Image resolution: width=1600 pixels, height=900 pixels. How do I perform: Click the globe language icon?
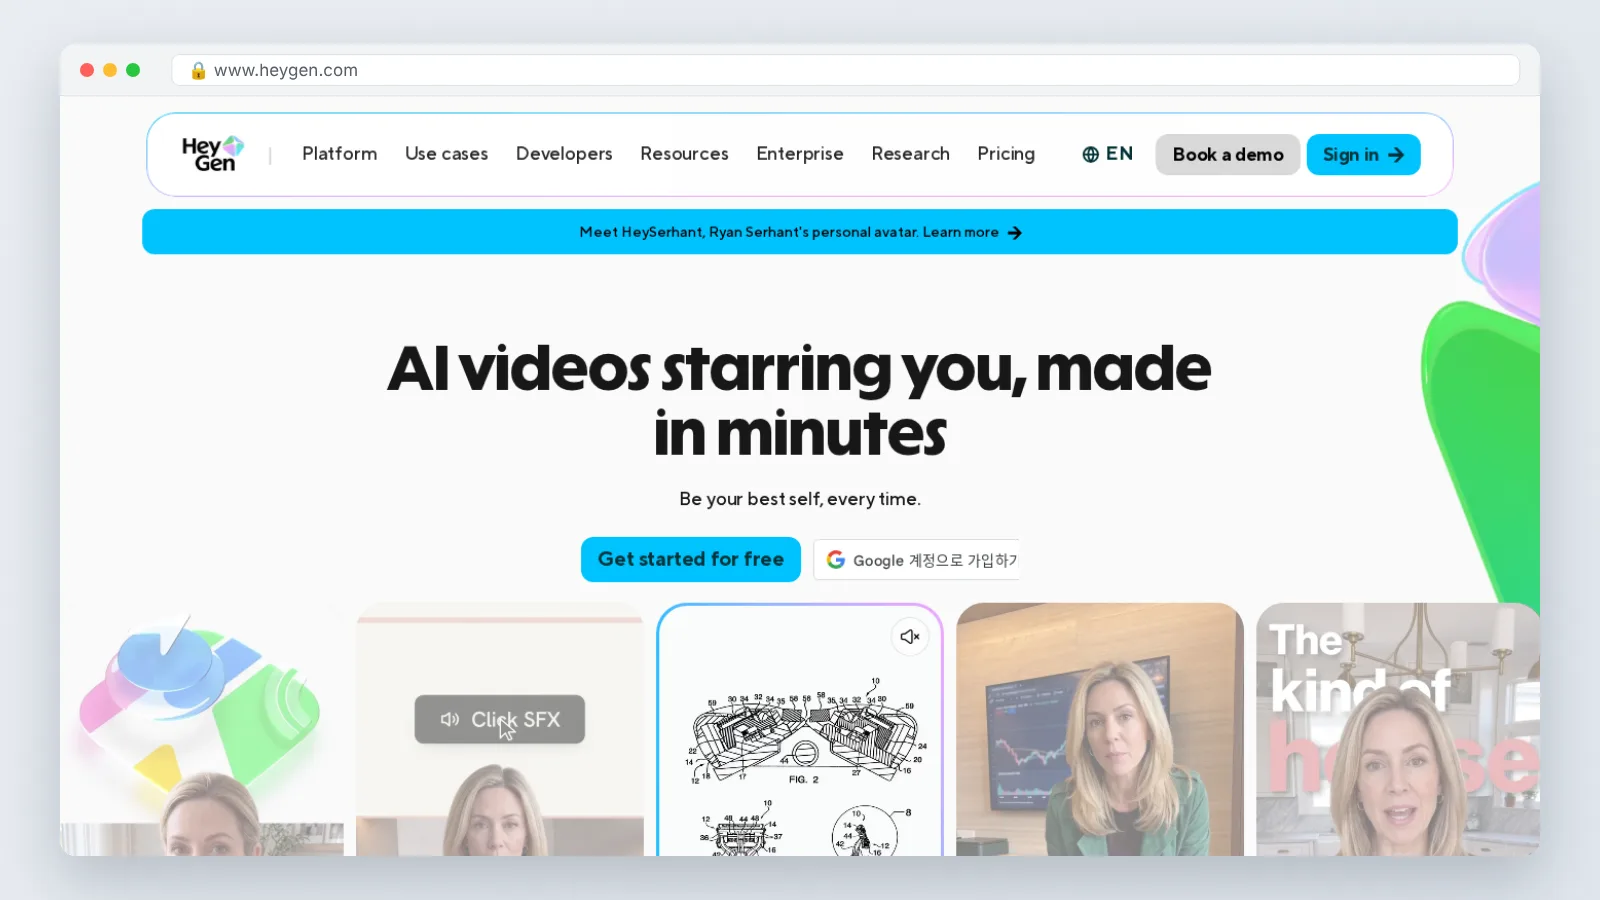[x=1090, y=154]
